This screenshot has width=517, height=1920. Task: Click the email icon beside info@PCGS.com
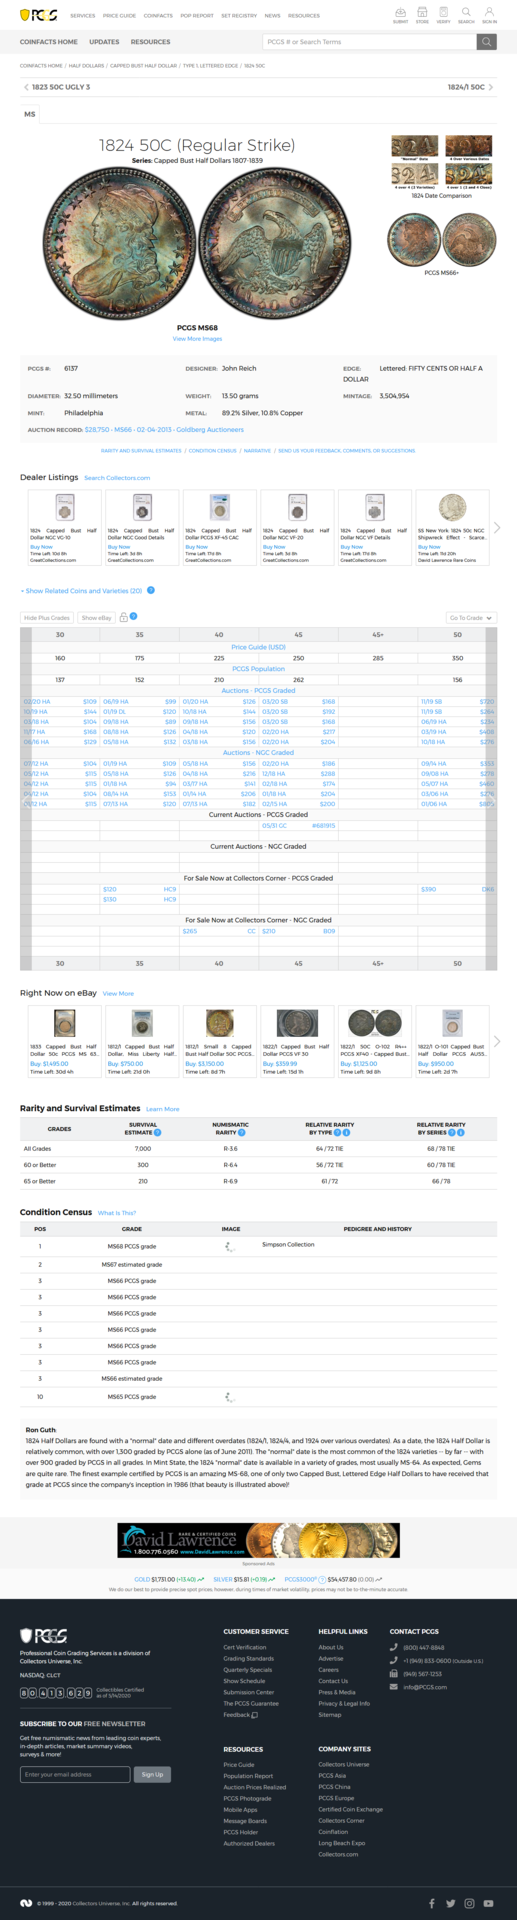[394, 1686]
